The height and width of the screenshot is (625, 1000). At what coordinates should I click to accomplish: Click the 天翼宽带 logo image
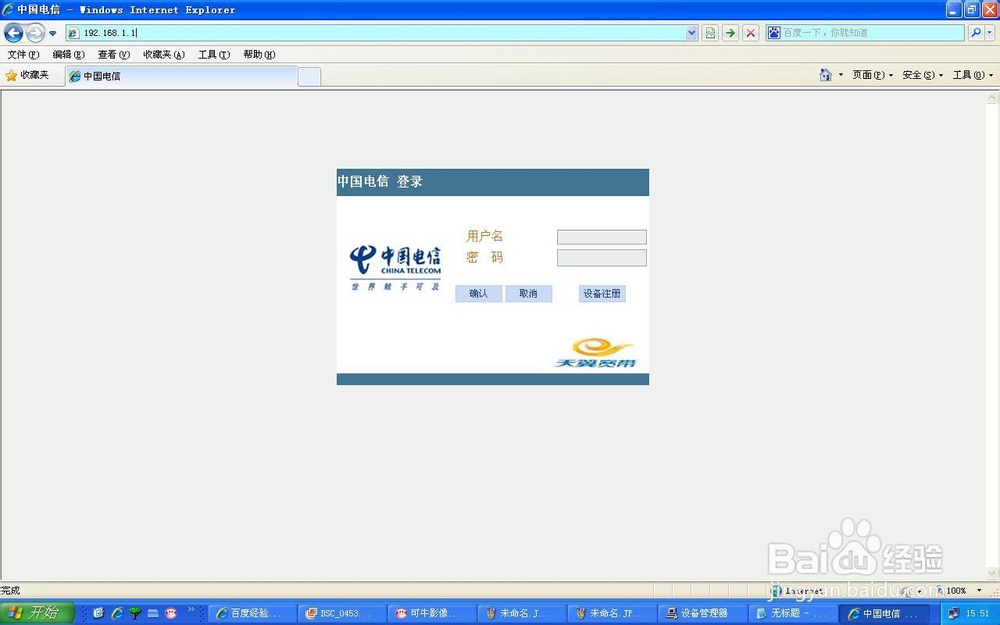[x=596, y=353]
